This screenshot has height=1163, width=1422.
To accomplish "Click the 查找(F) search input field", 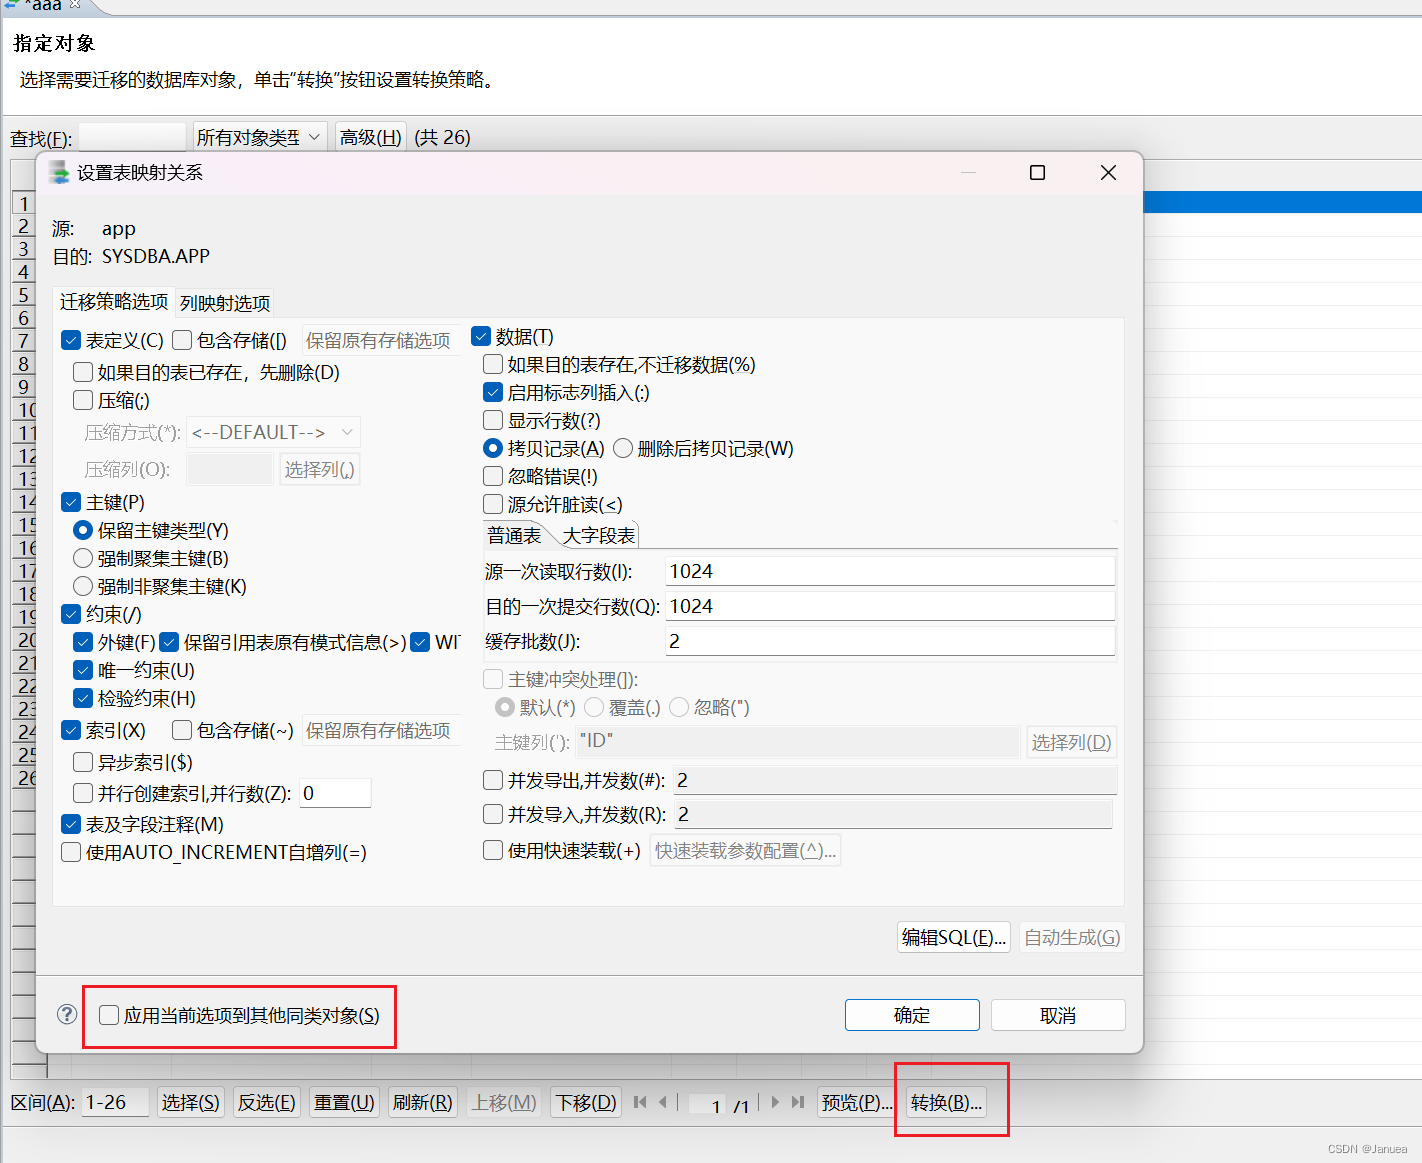I will 132,137.
